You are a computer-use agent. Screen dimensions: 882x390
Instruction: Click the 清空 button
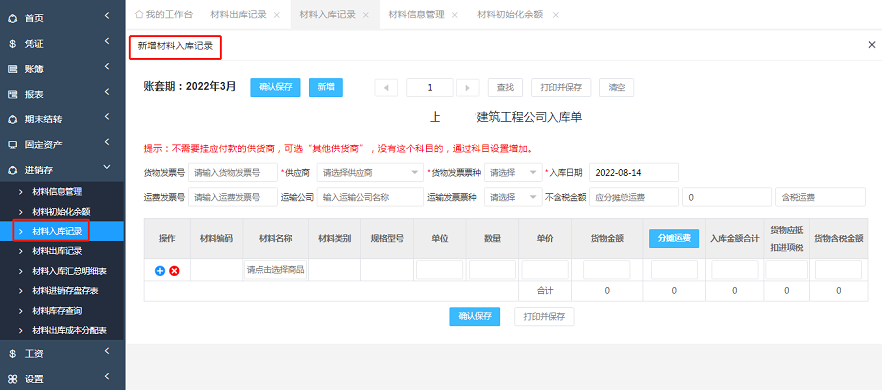point(616,88)
